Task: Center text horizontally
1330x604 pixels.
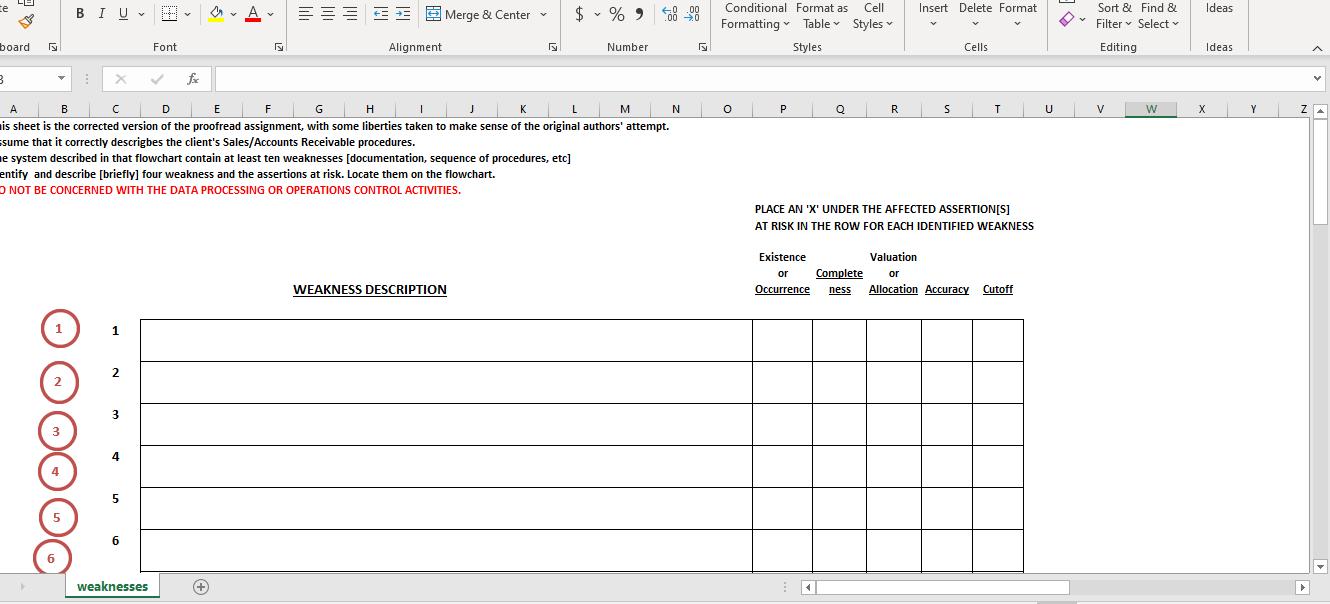Action: click(x=328, y=14)
